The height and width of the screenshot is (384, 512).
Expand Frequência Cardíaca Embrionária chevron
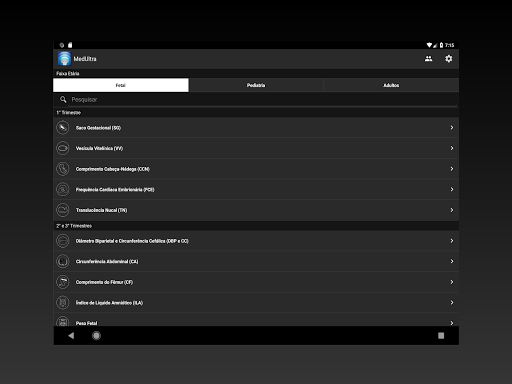pos(452,189)
